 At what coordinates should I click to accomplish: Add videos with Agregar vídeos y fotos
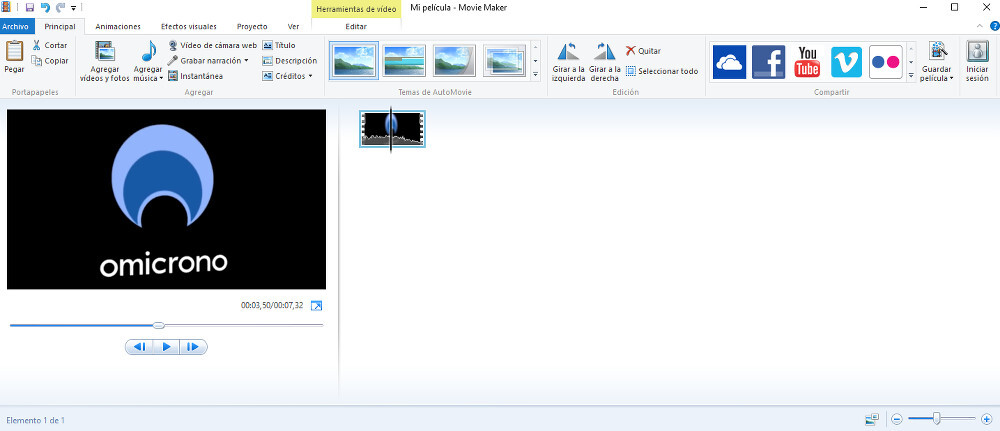[105, 61]
